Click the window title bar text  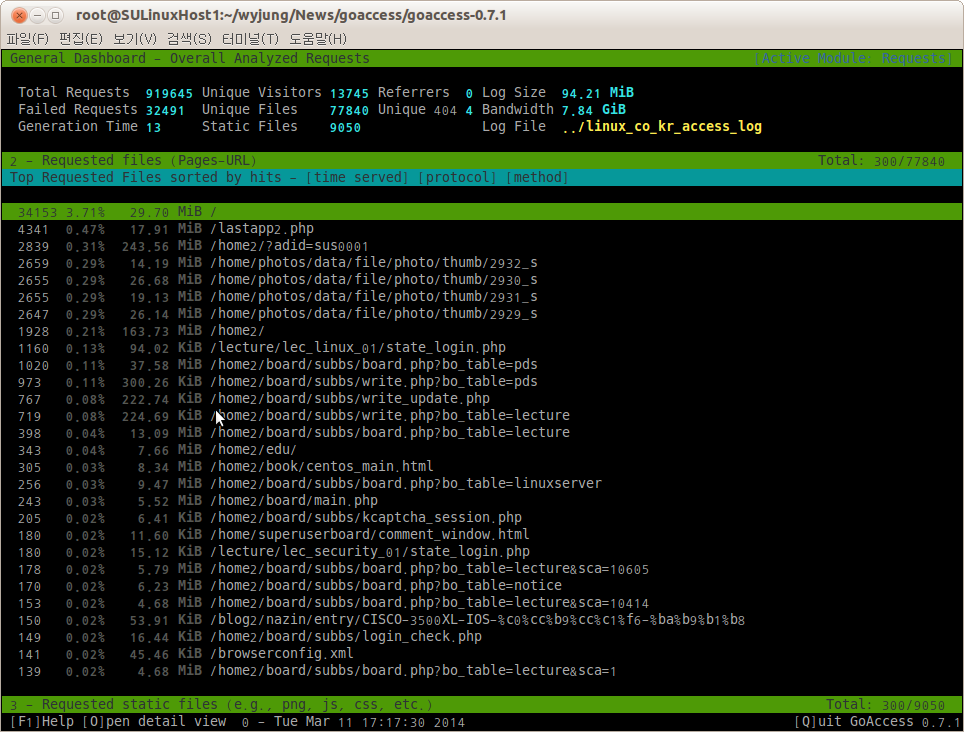pos(291,15)
